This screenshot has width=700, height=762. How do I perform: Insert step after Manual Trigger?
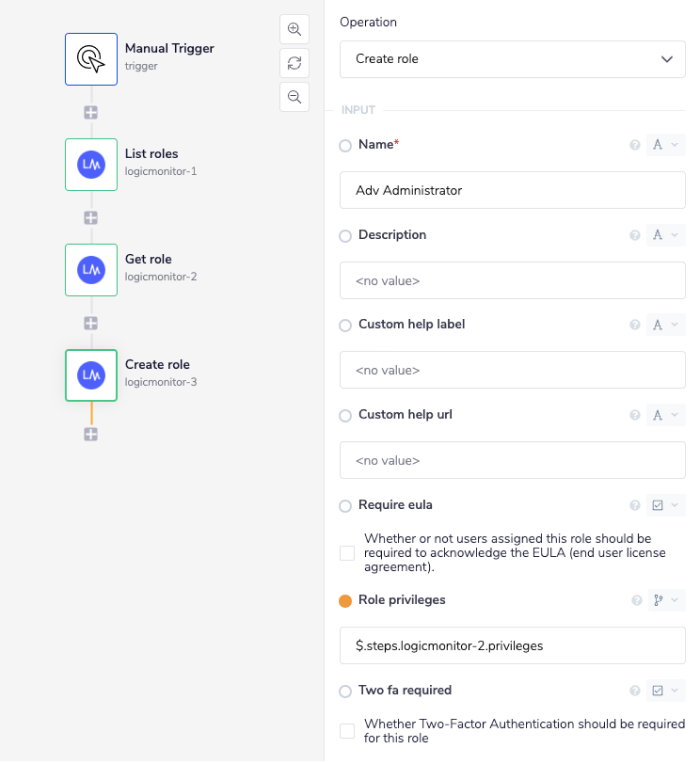pyautogui.click(x=91, y=113)
